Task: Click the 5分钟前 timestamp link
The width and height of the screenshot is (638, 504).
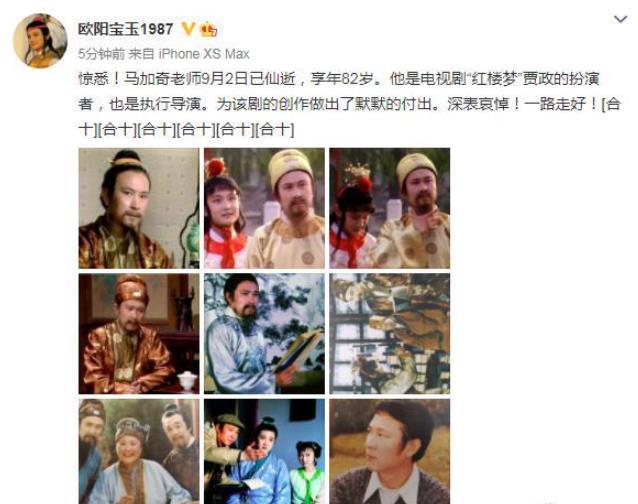Action: pos(101,54)
